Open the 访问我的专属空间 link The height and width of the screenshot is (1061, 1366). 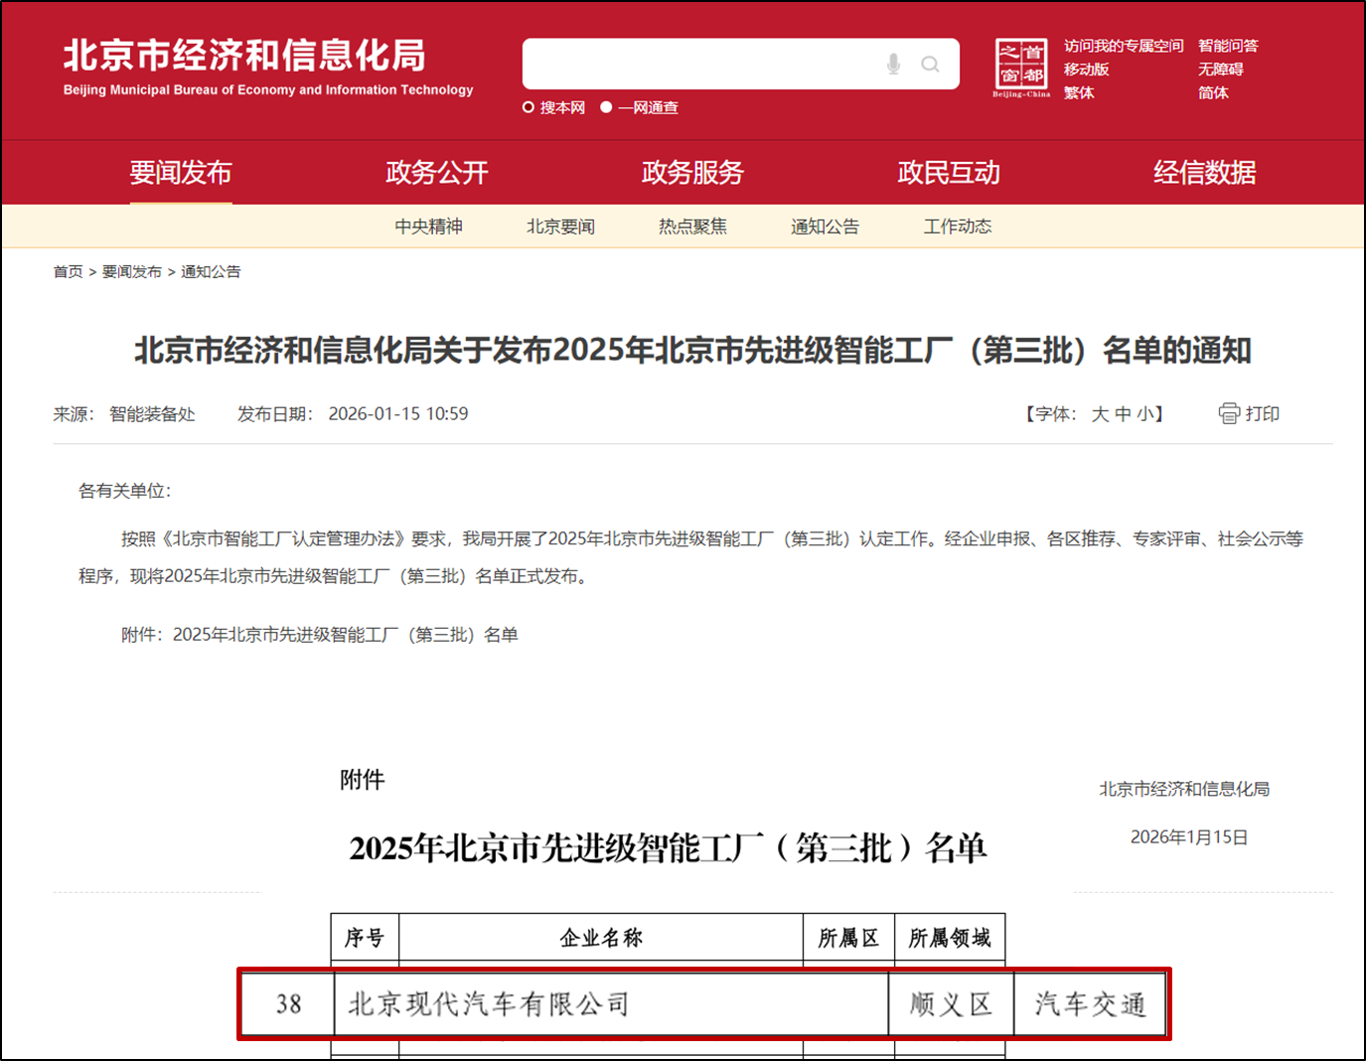[1123, 46]
